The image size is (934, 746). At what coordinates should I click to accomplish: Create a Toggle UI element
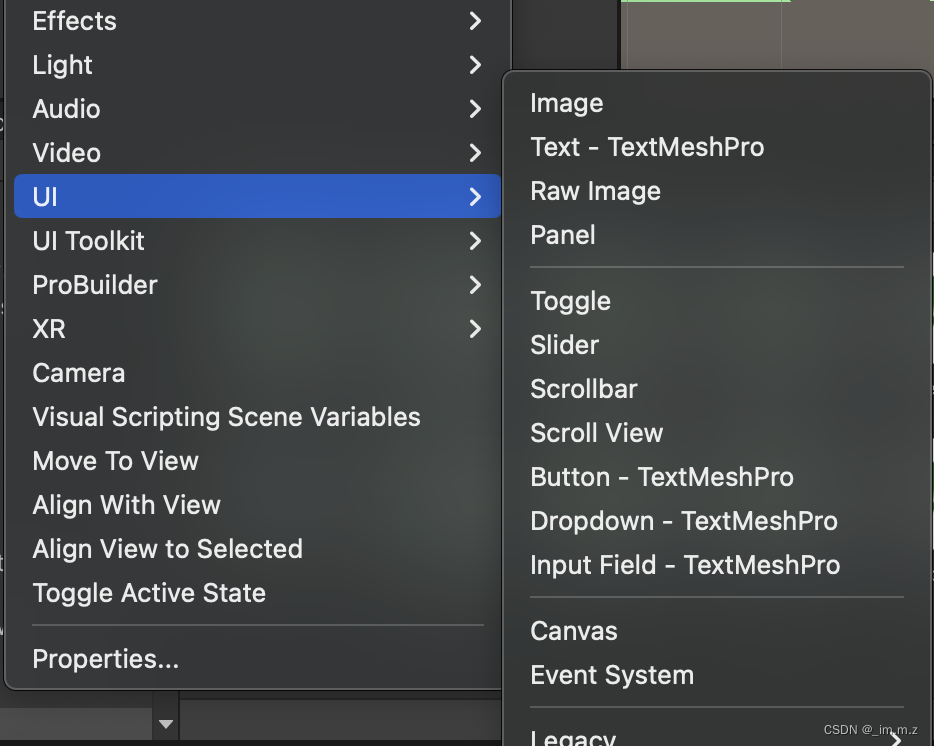click(x=570, y=301)
